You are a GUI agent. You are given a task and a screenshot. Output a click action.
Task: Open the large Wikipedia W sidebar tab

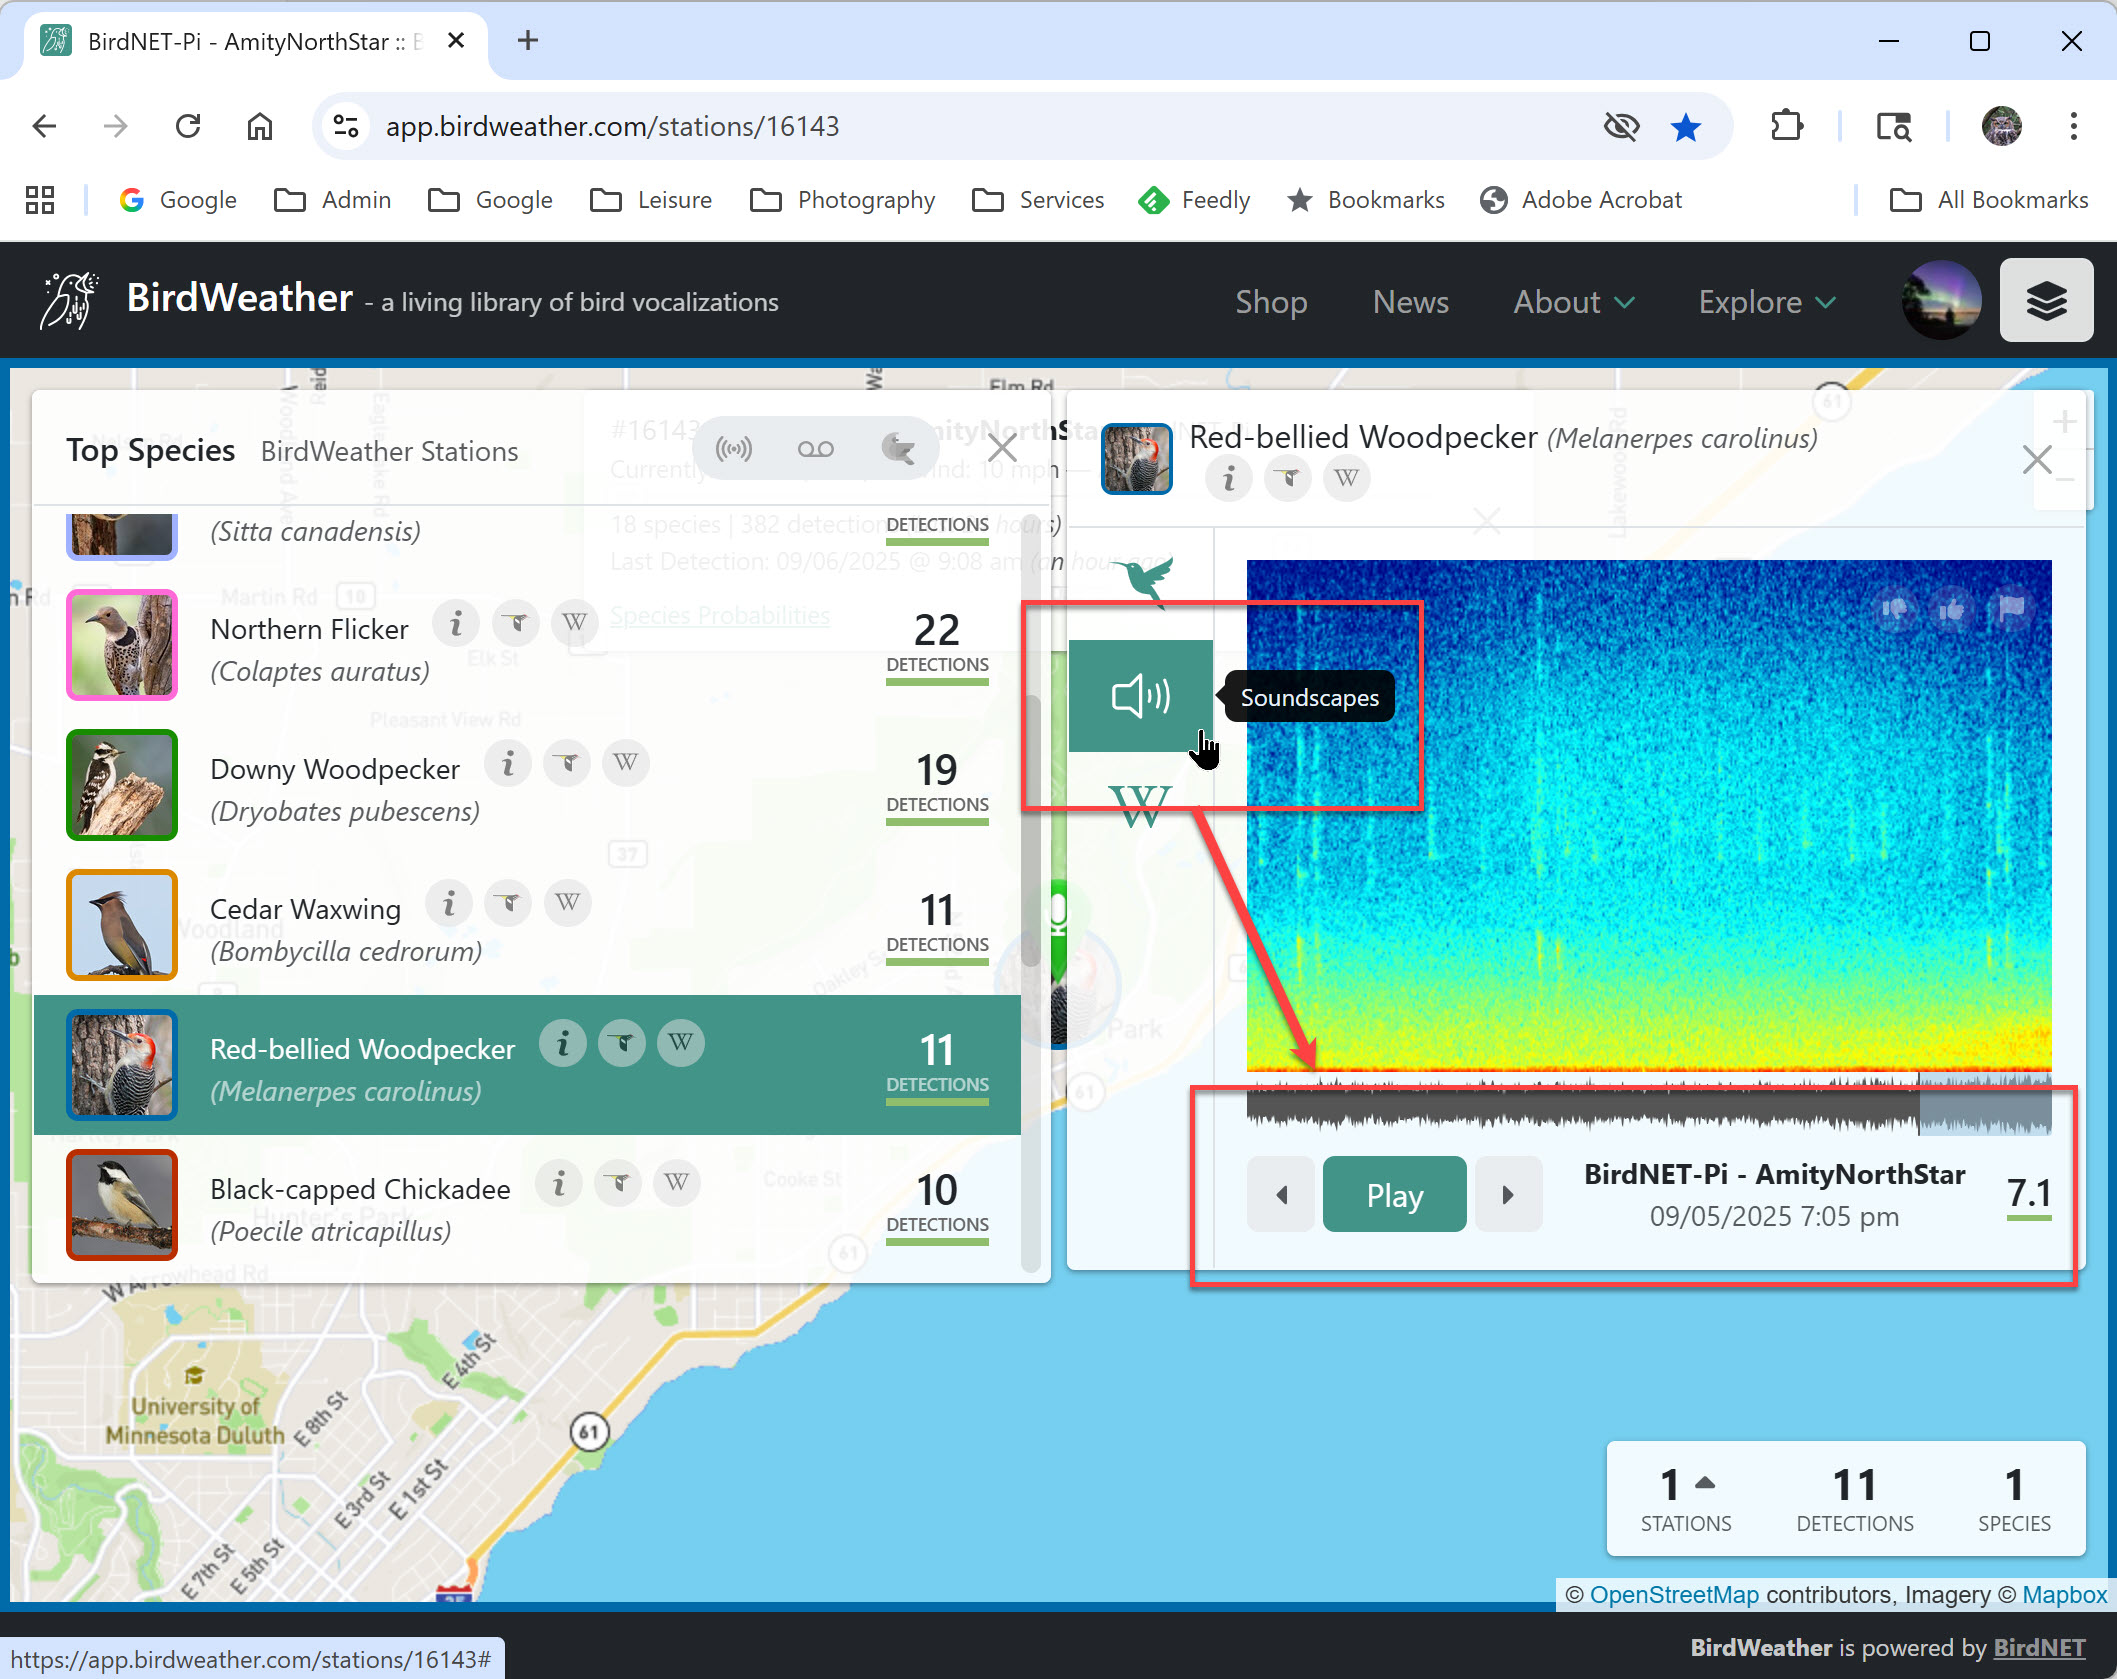point(1140,806)
